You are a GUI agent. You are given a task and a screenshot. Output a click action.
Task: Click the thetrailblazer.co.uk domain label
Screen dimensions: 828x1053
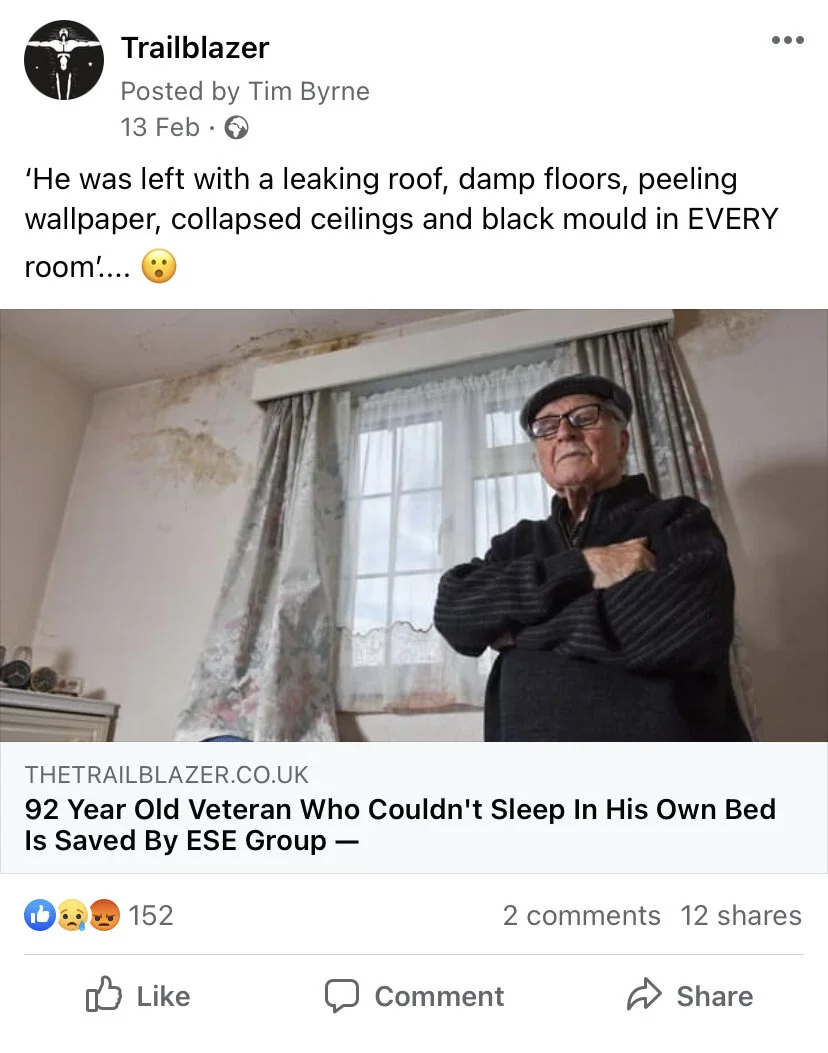(167, 774)
